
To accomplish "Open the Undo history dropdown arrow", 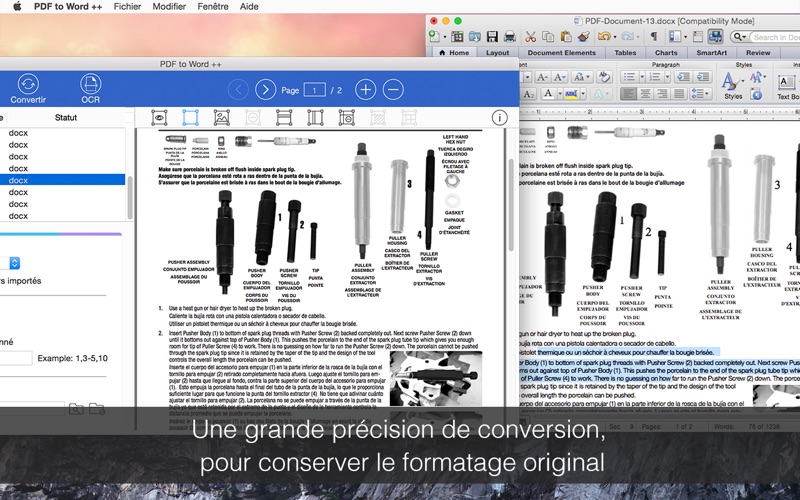I will tap(615, 37).
